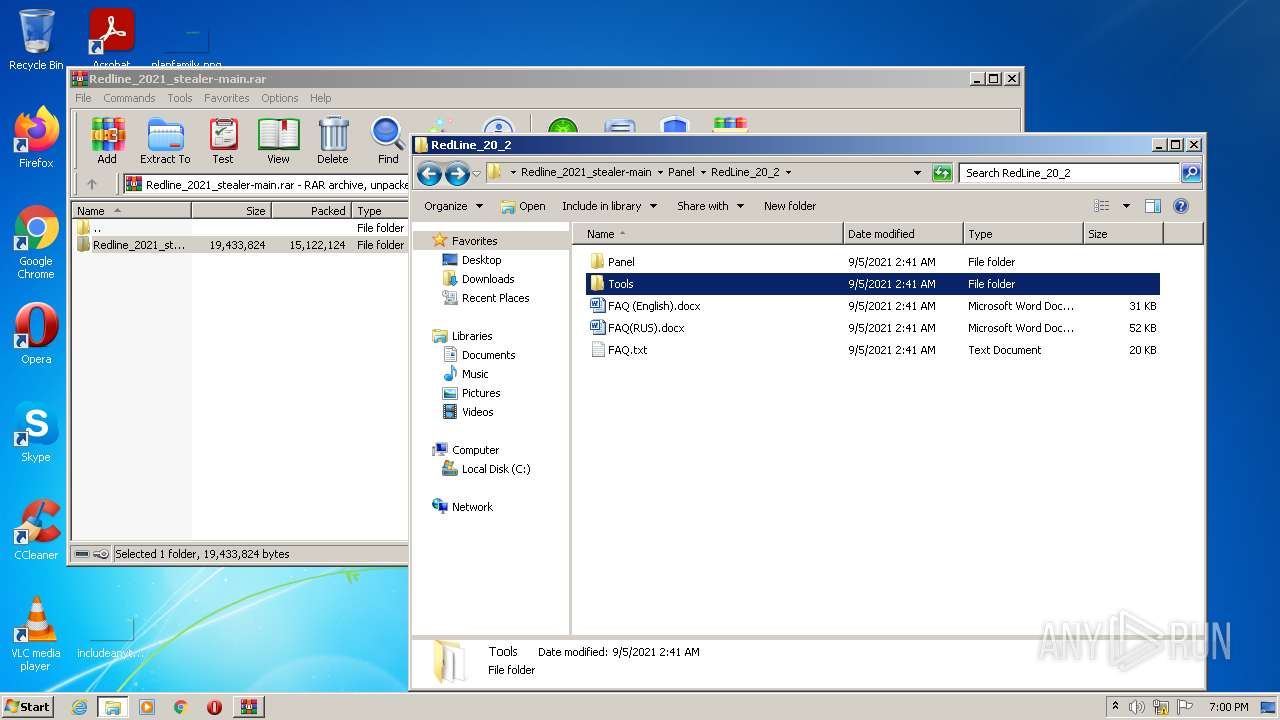The width and height of the screenshot is (1280, 720).
Task: Change view mode icon in Explorer
Action: pos(1101,206)
